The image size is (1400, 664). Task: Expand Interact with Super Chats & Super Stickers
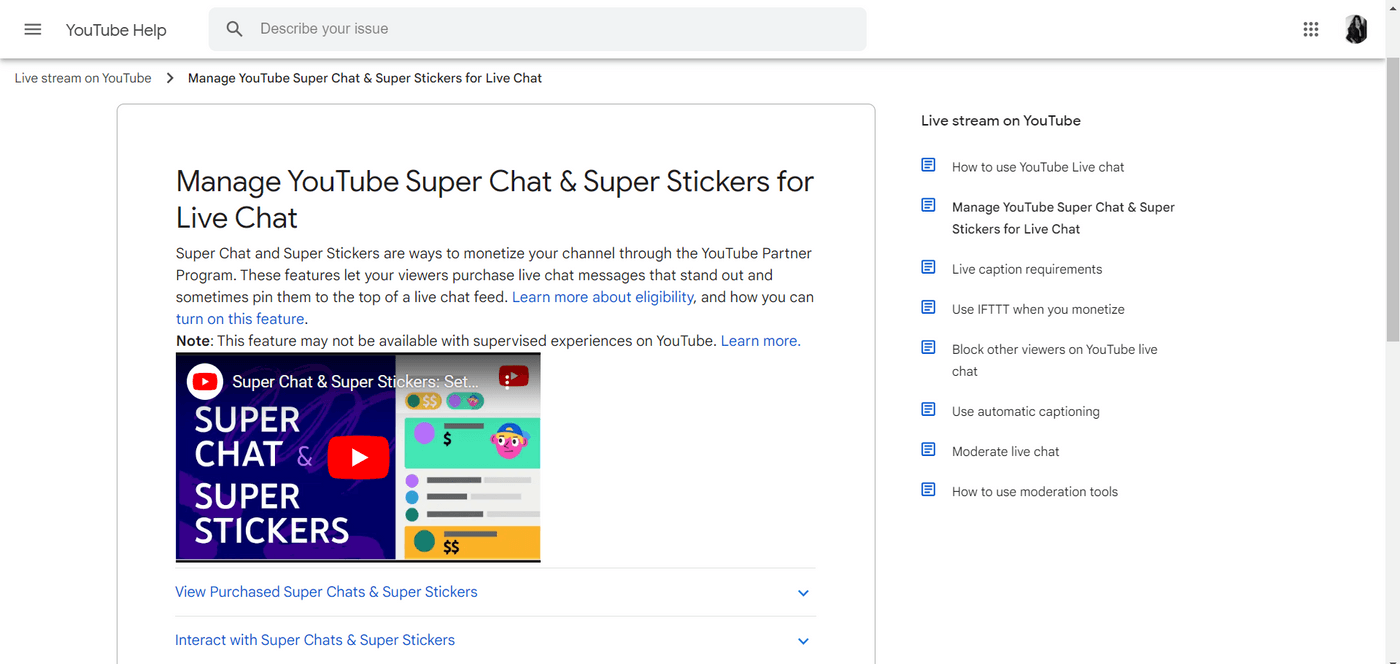tap(314, 639)
